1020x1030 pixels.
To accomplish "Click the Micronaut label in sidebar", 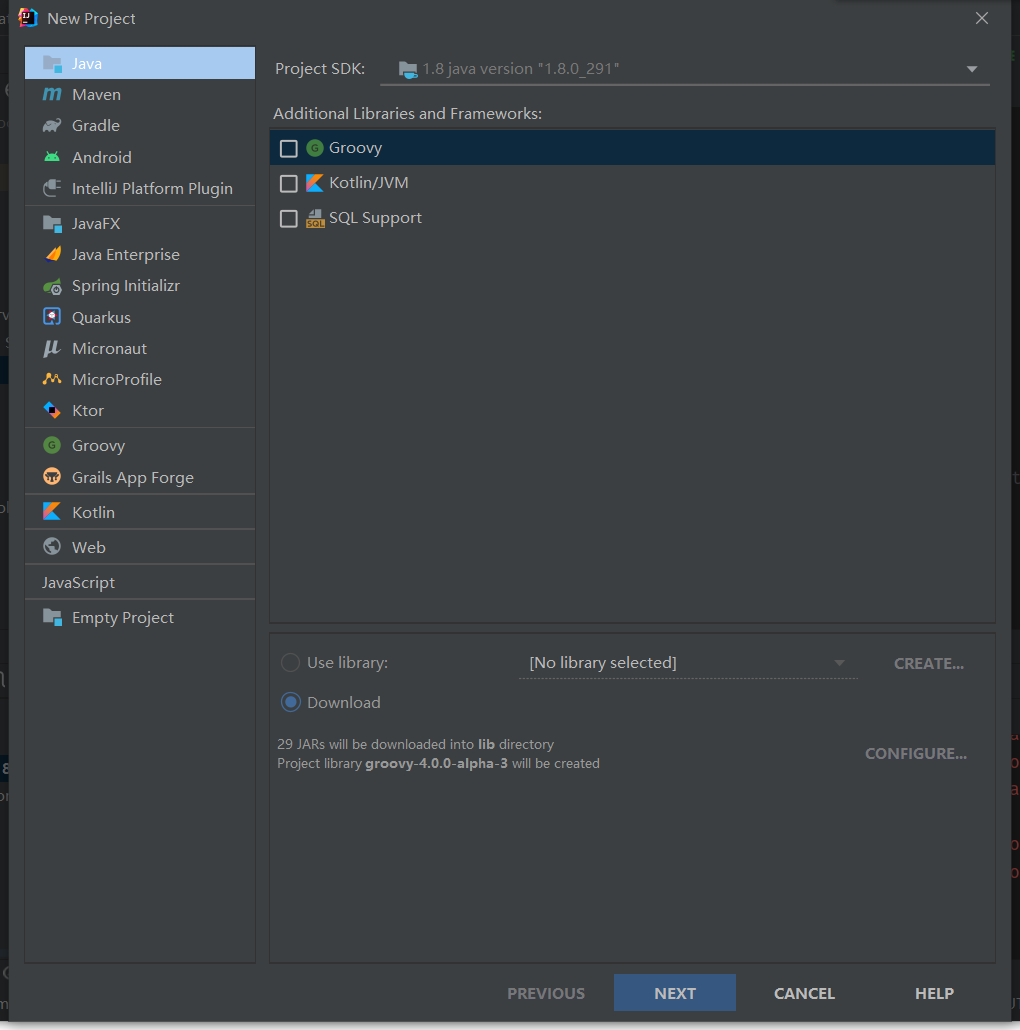I will [x=109, y=348].
